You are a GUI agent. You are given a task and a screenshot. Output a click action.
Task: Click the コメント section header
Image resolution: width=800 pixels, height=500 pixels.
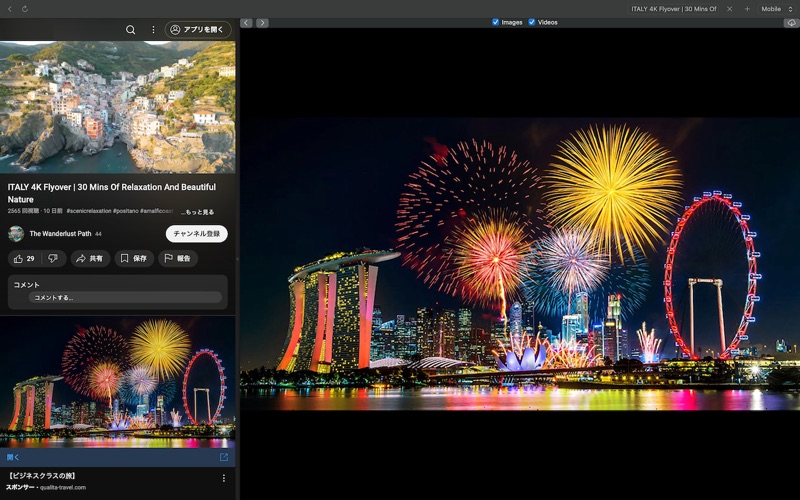(x=27, y=285)
